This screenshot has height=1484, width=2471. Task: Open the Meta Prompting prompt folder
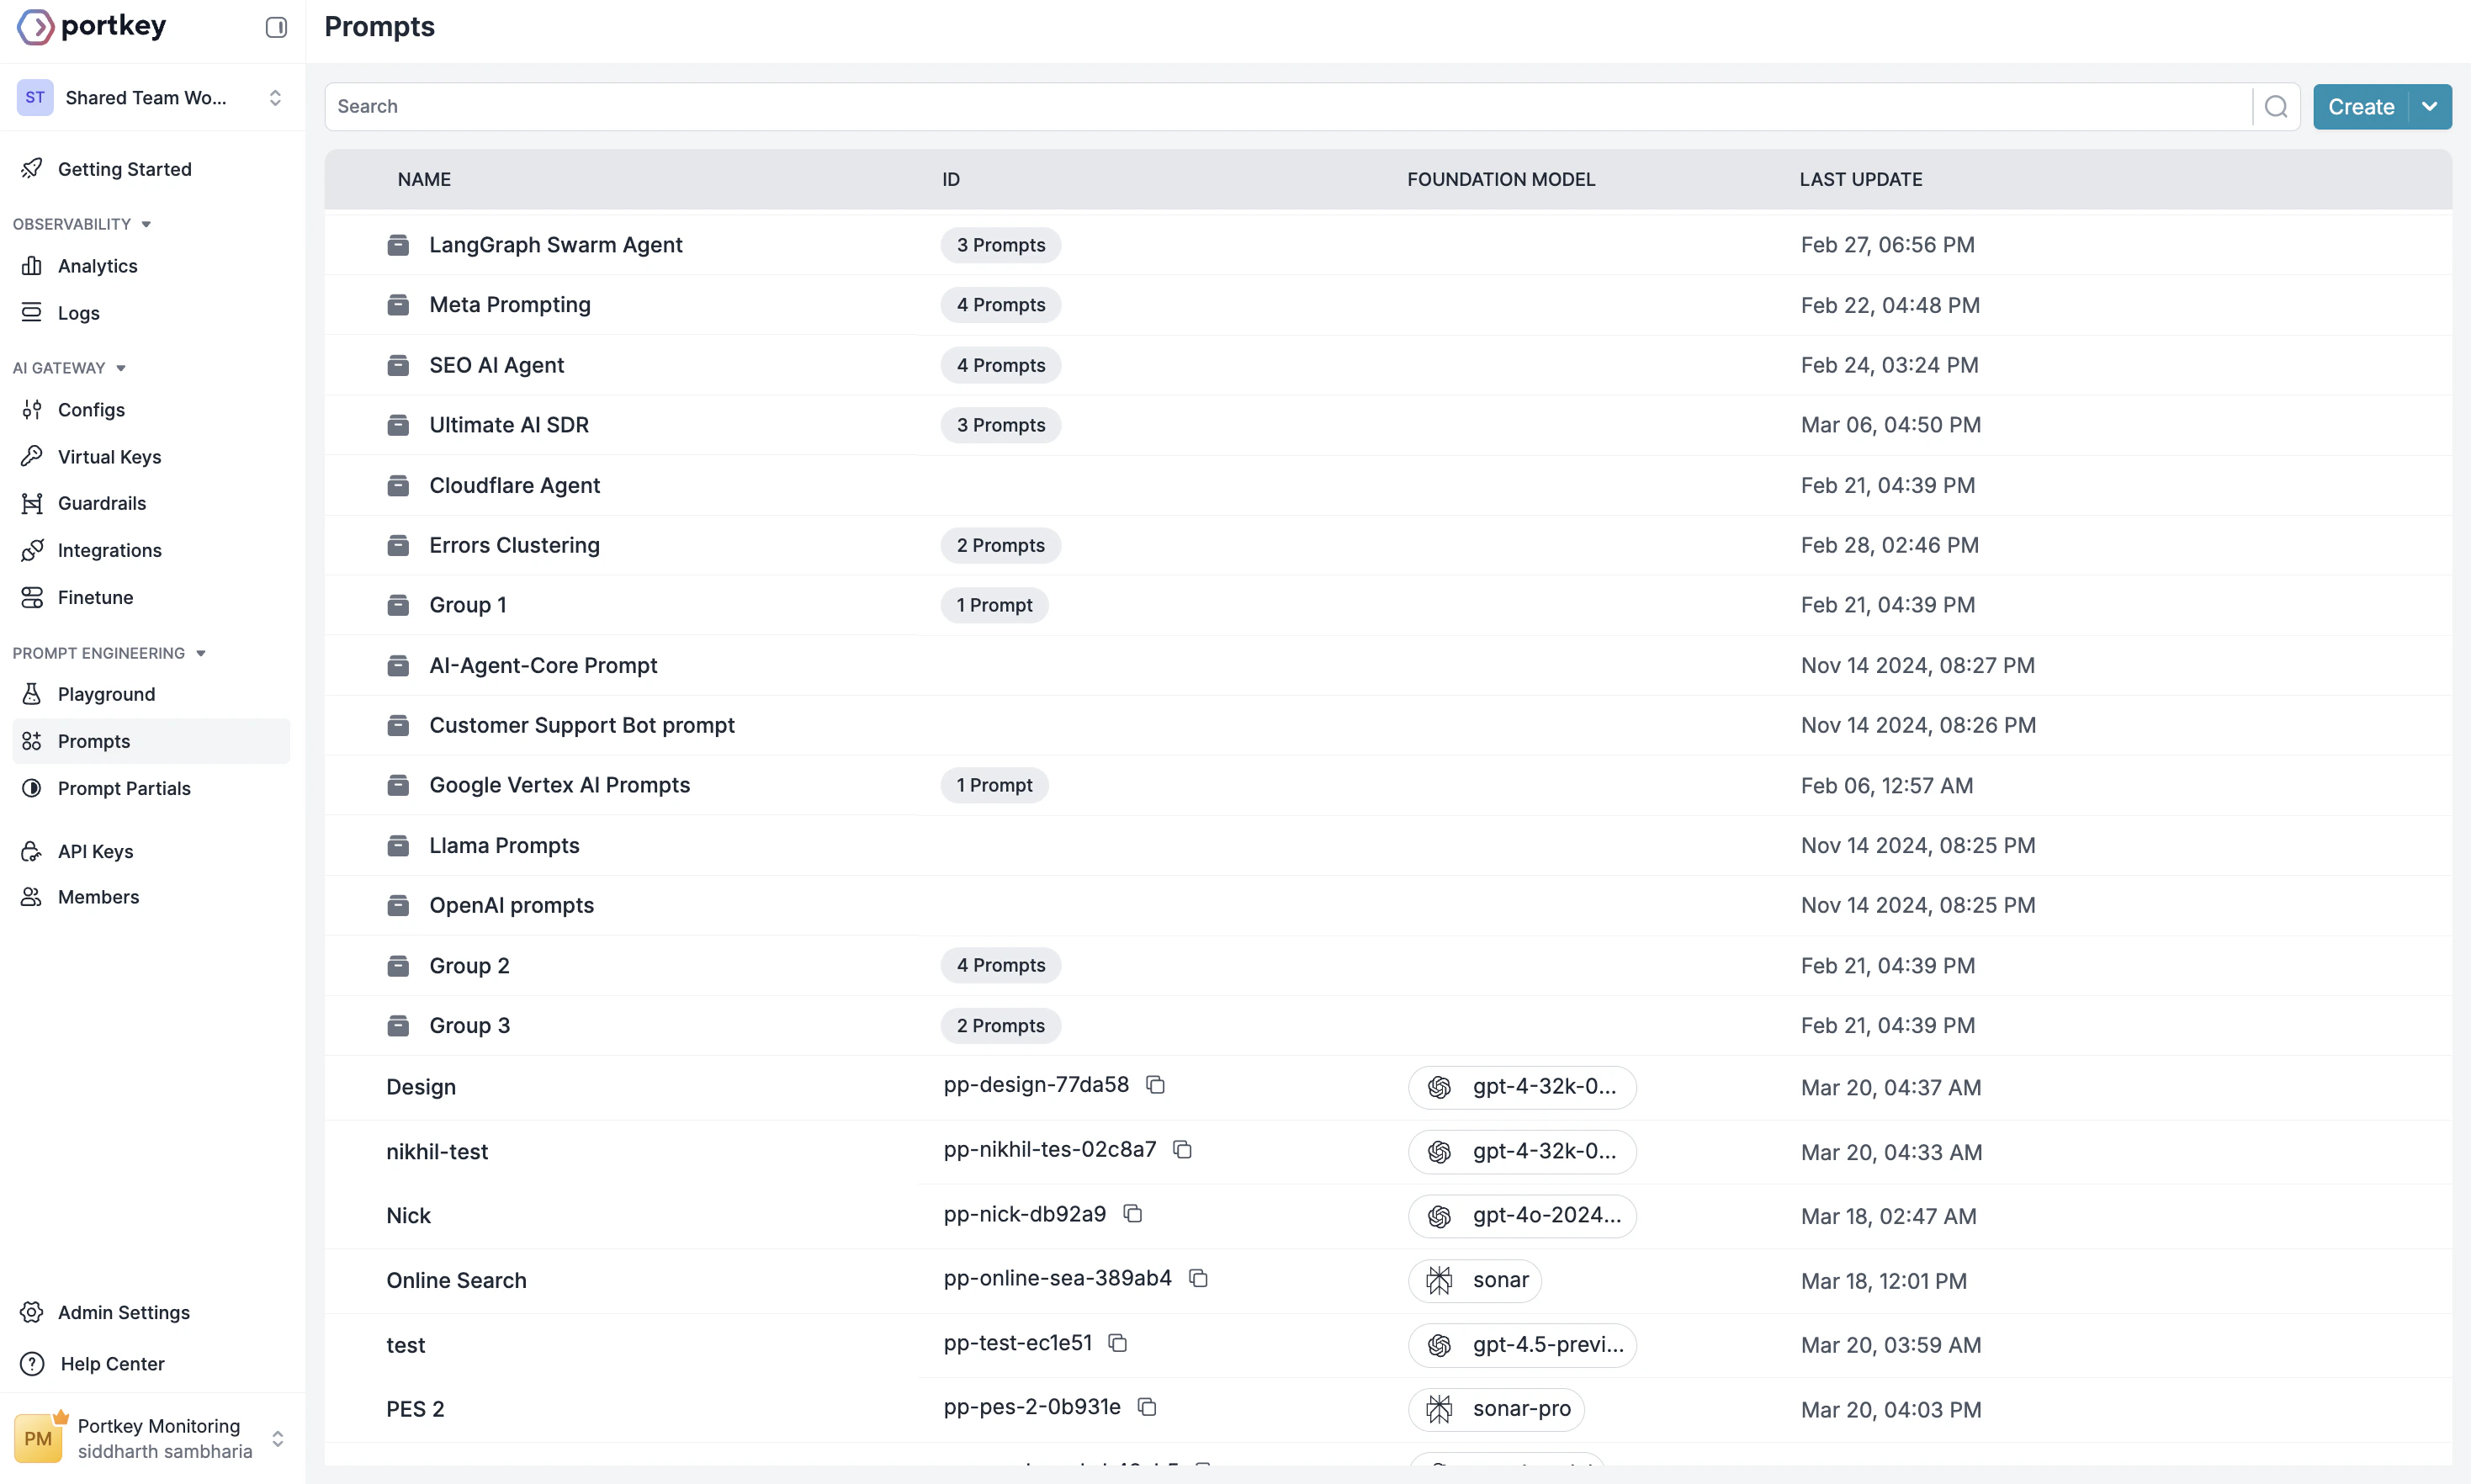click(x=509, y=305)
